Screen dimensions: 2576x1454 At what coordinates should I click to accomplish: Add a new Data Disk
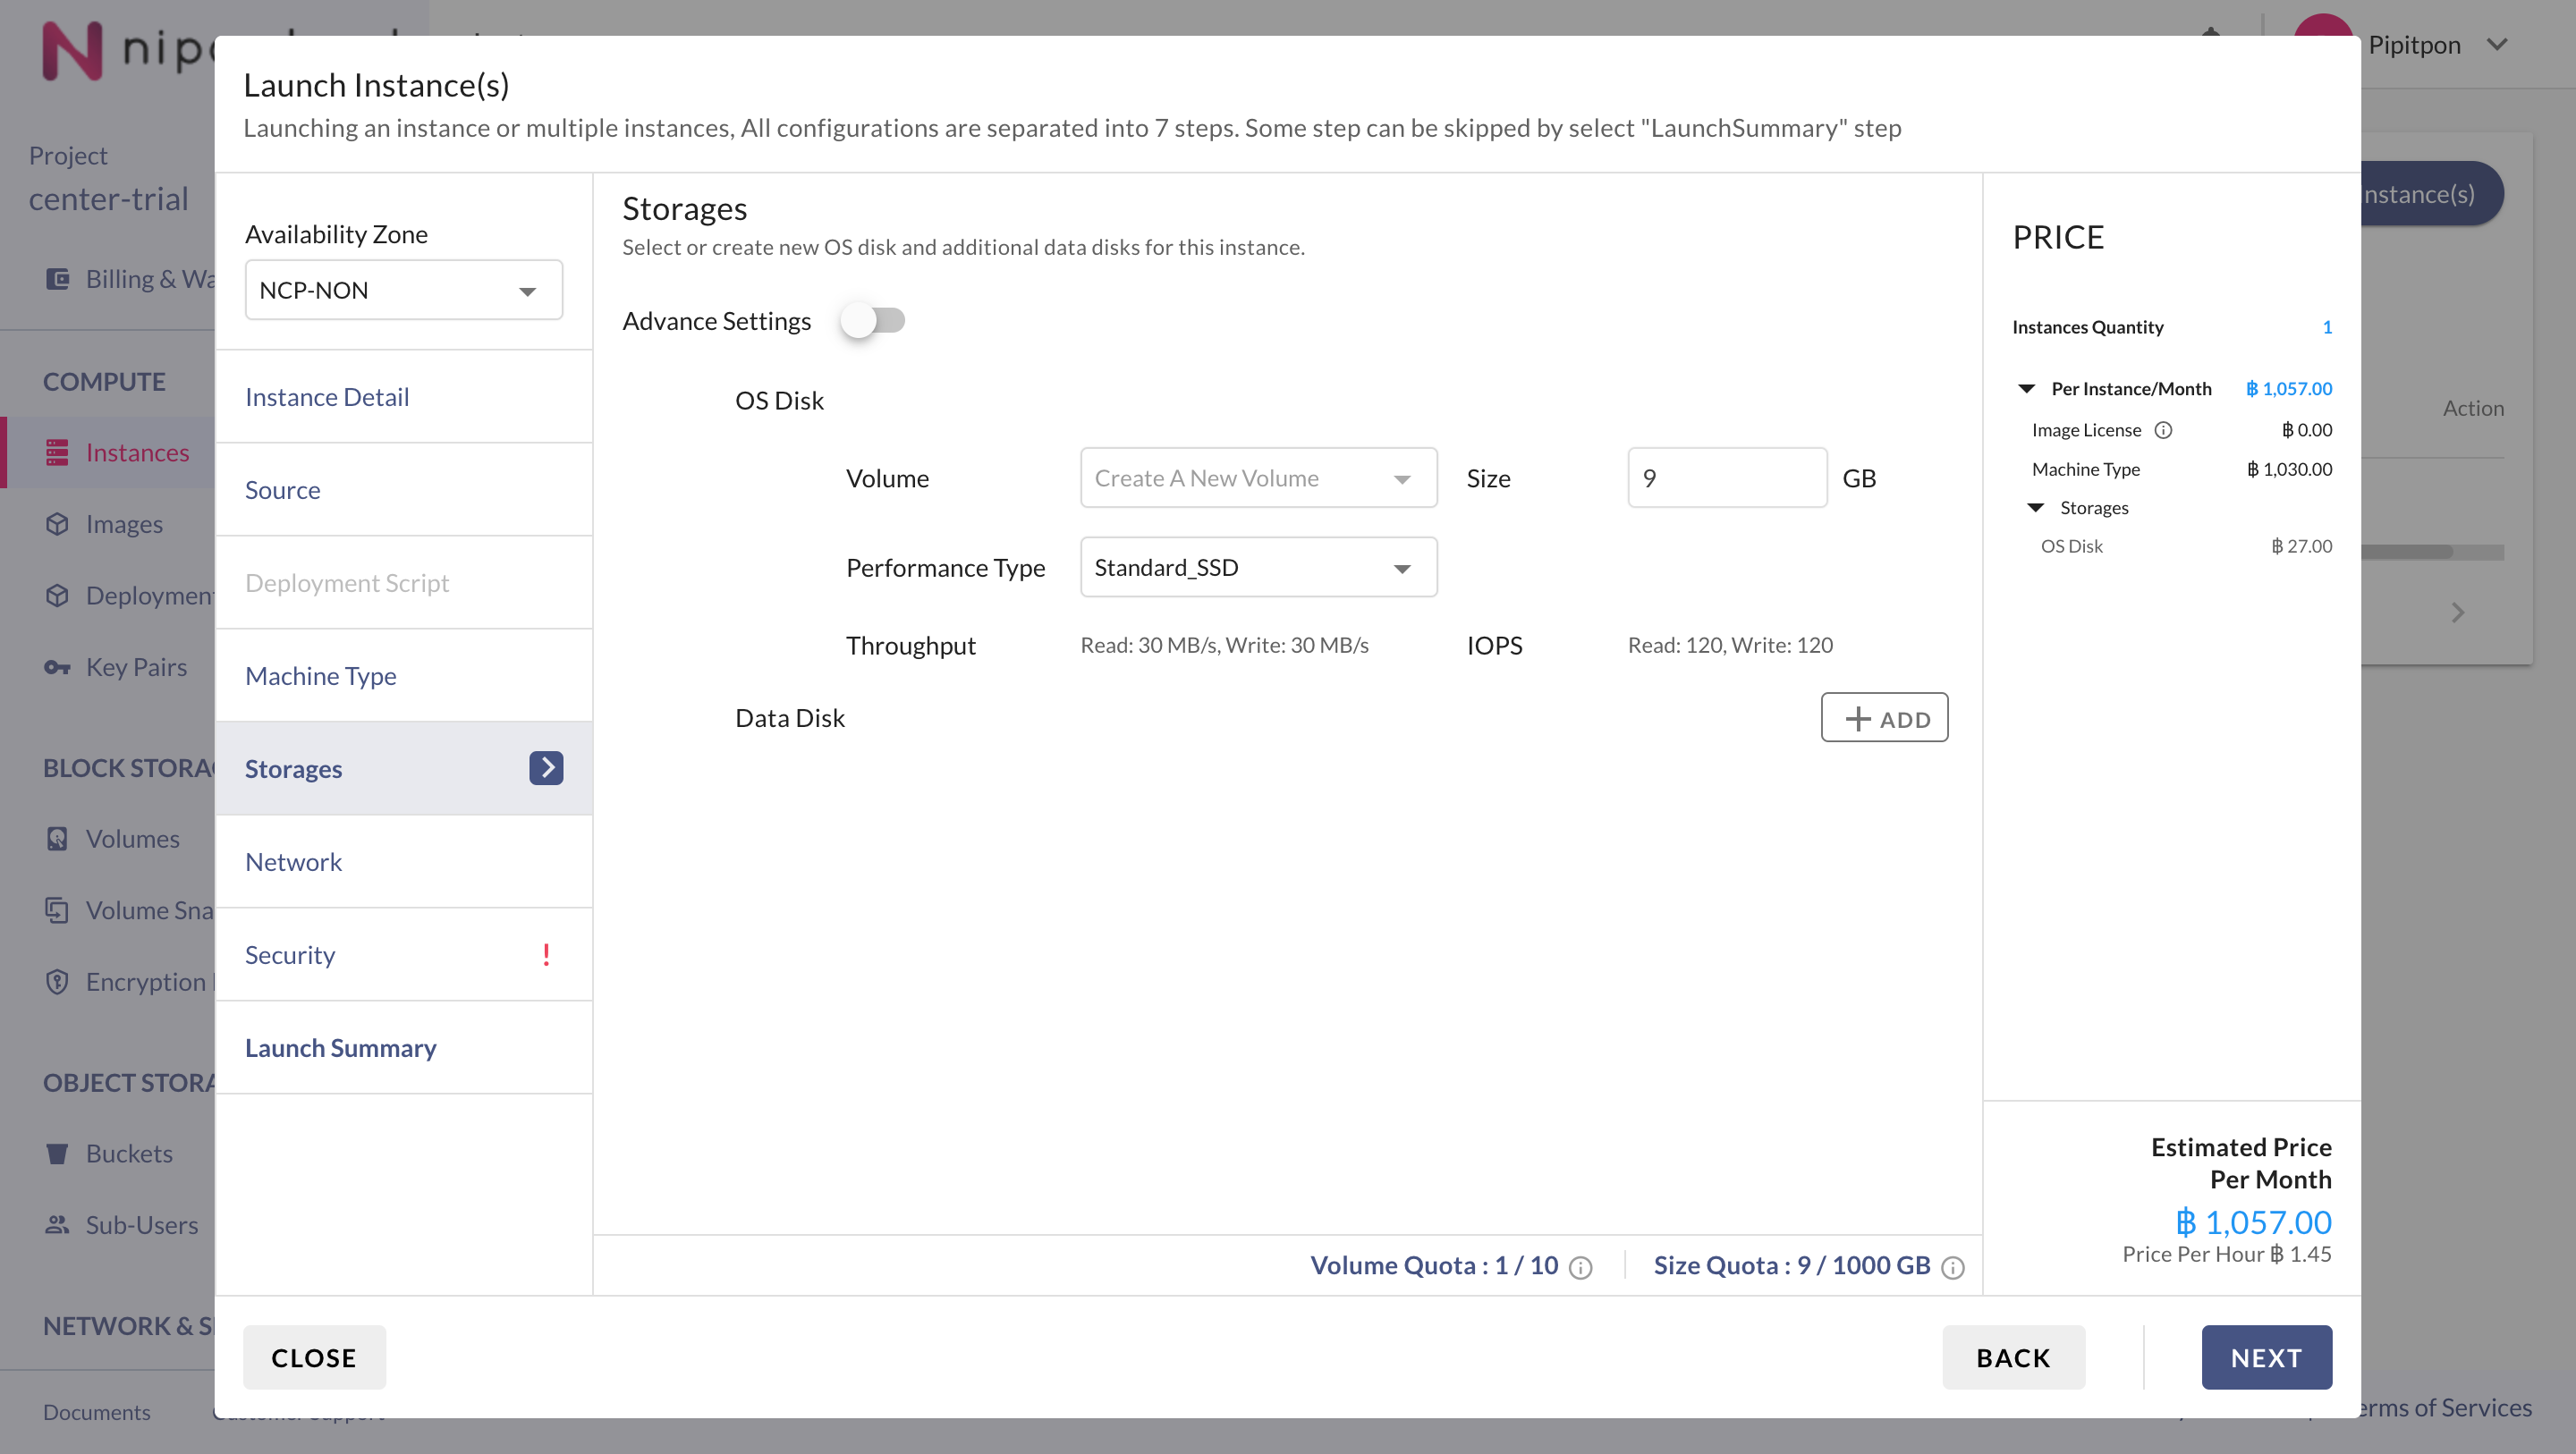1884,718
